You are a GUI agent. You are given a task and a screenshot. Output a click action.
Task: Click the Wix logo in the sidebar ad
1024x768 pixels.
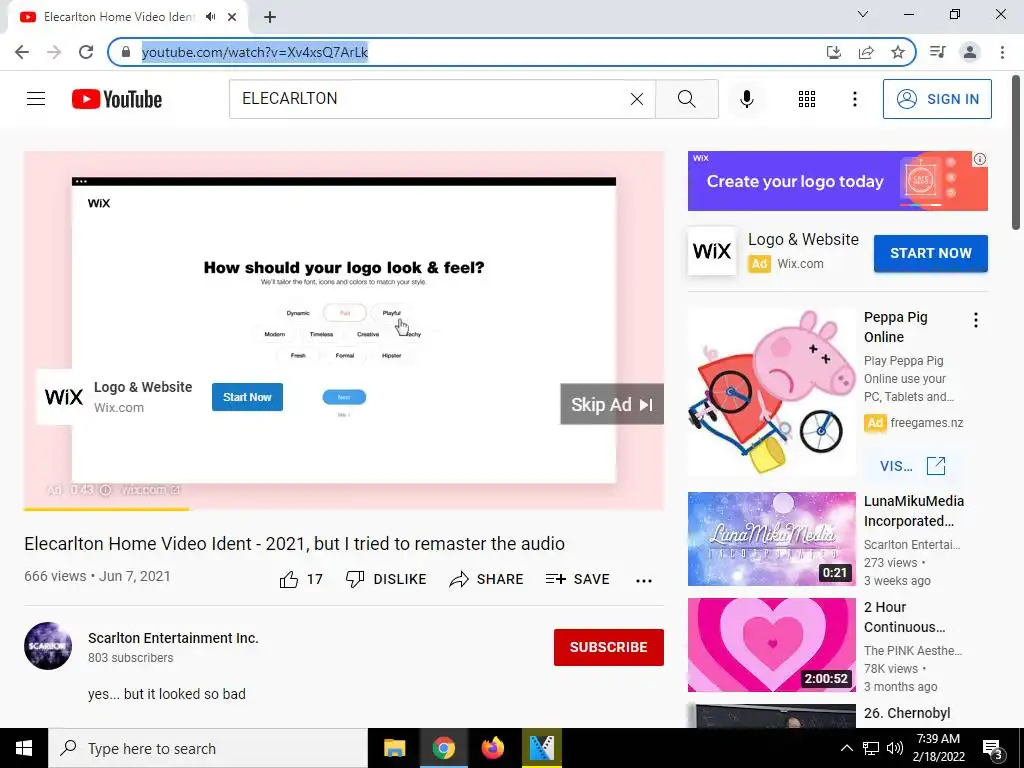pyautogui.click(x=712, y=251)
